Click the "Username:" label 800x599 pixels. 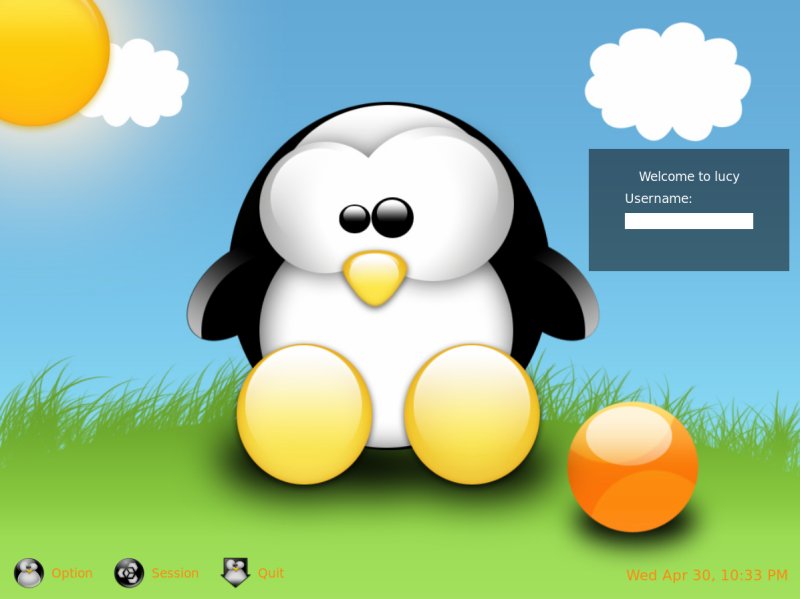point(658,198)
